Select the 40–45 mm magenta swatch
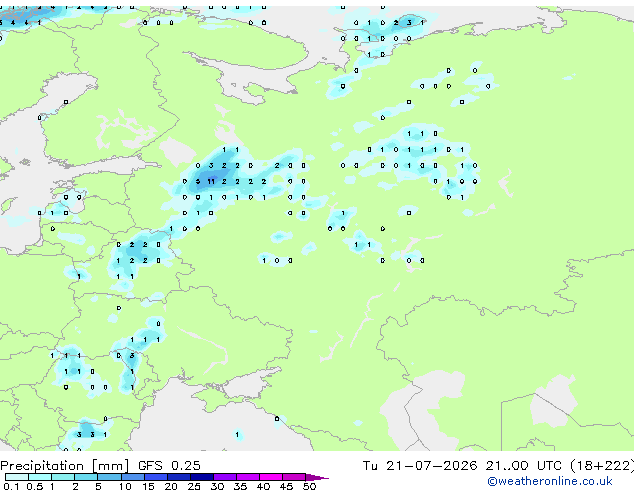634x490 pixels. pos(271,477)
